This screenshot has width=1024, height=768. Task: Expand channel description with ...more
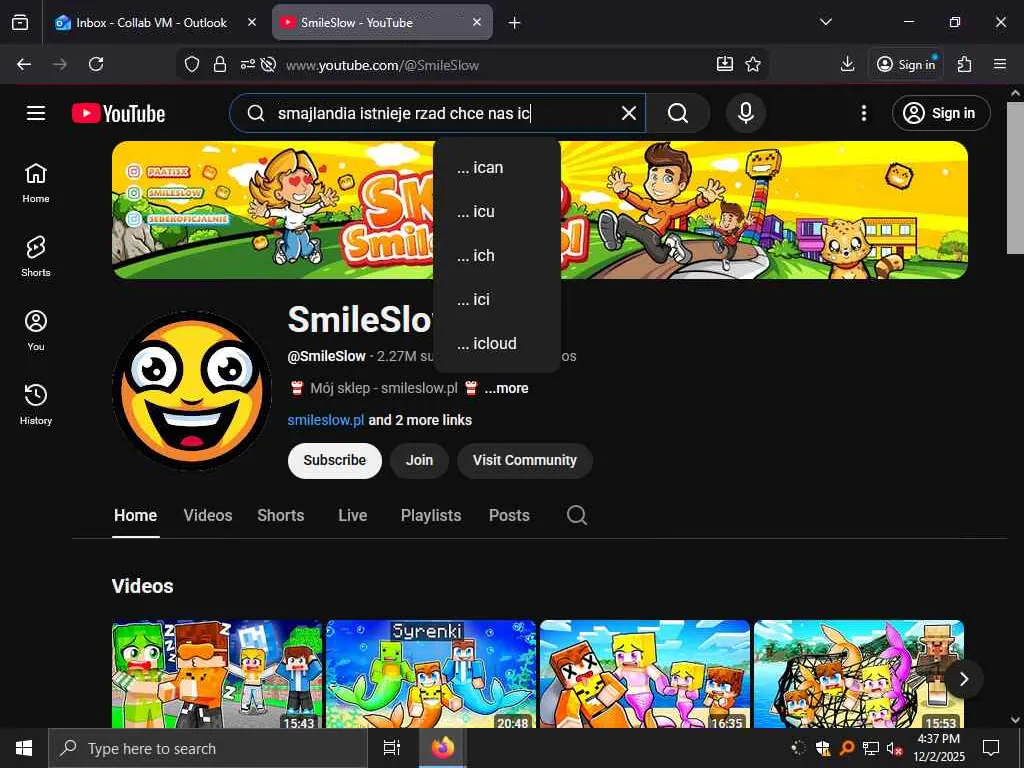point(506,388)
